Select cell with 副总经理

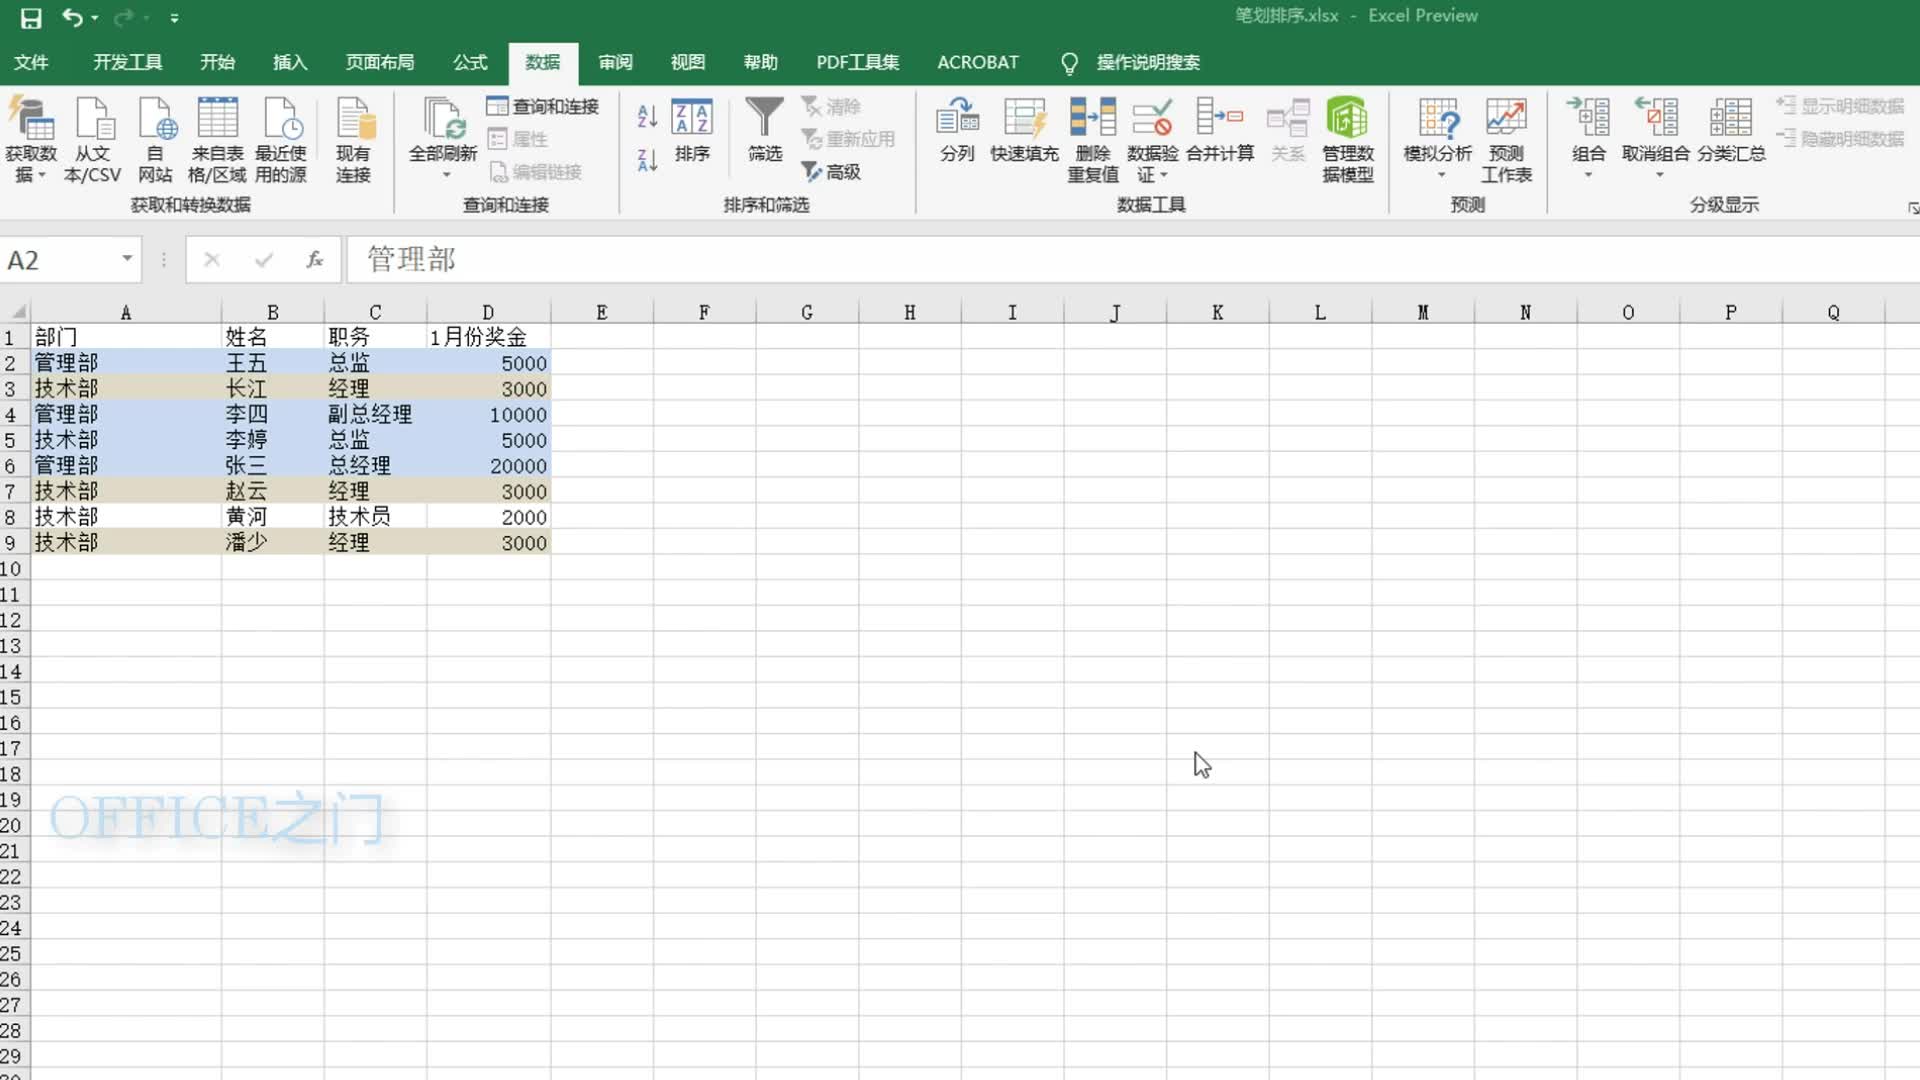pos(375,414)
